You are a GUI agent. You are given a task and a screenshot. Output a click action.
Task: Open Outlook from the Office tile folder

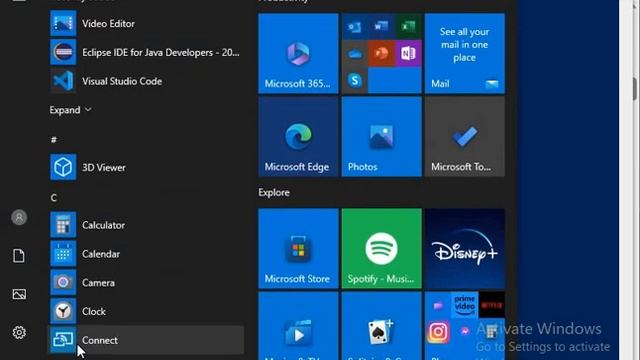355,27
